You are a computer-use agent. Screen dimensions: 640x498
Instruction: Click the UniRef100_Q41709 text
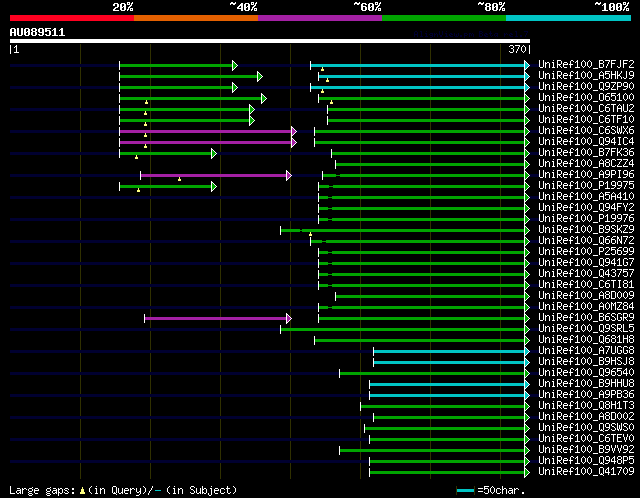[586, 472]
